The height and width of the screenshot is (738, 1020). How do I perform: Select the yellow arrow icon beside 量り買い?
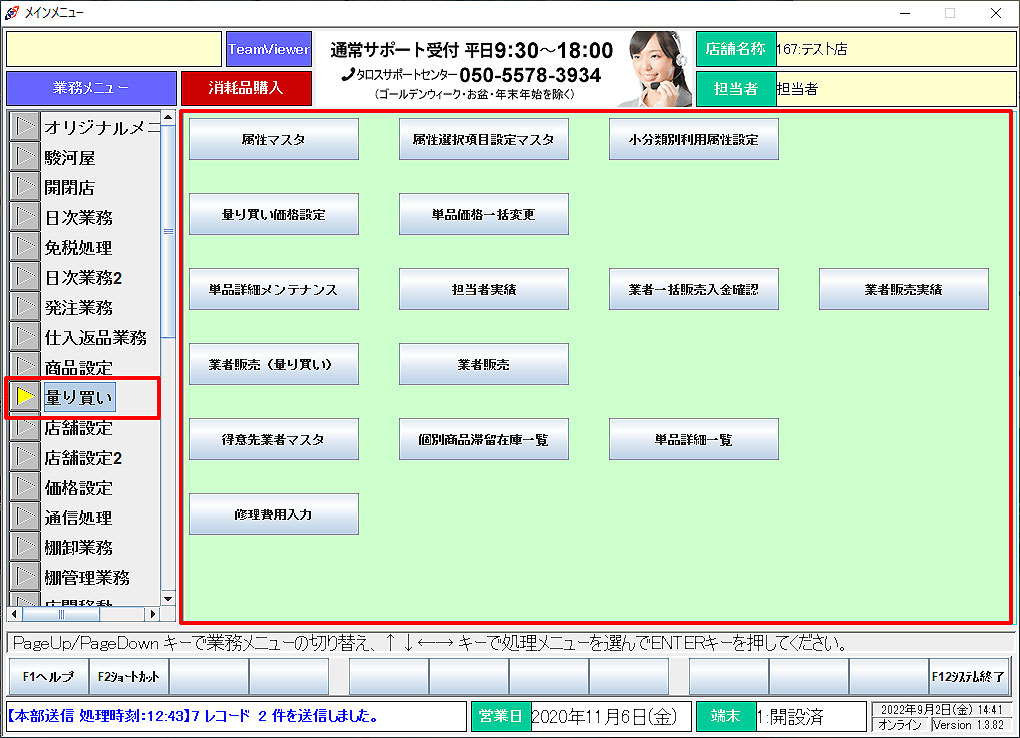click(x=25, y=397)
